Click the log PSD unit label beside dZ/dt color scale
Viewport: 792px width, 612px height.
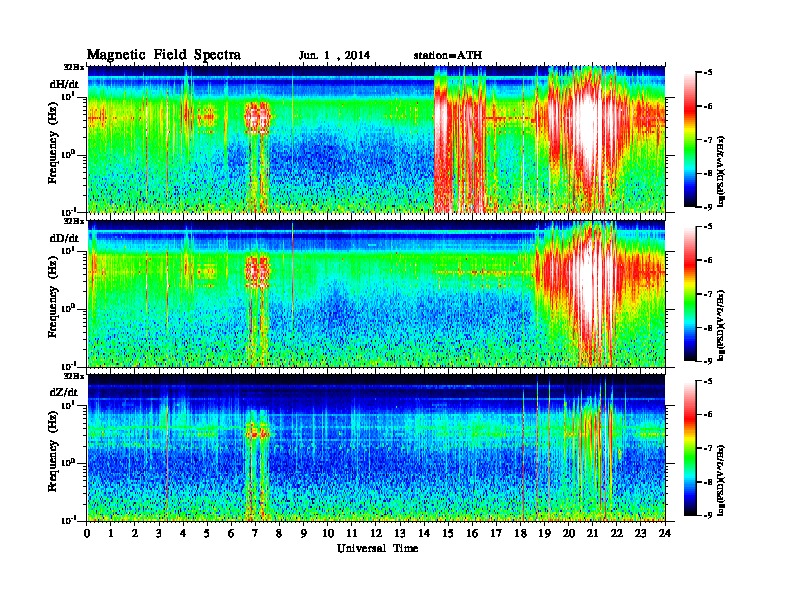[721, 479]
